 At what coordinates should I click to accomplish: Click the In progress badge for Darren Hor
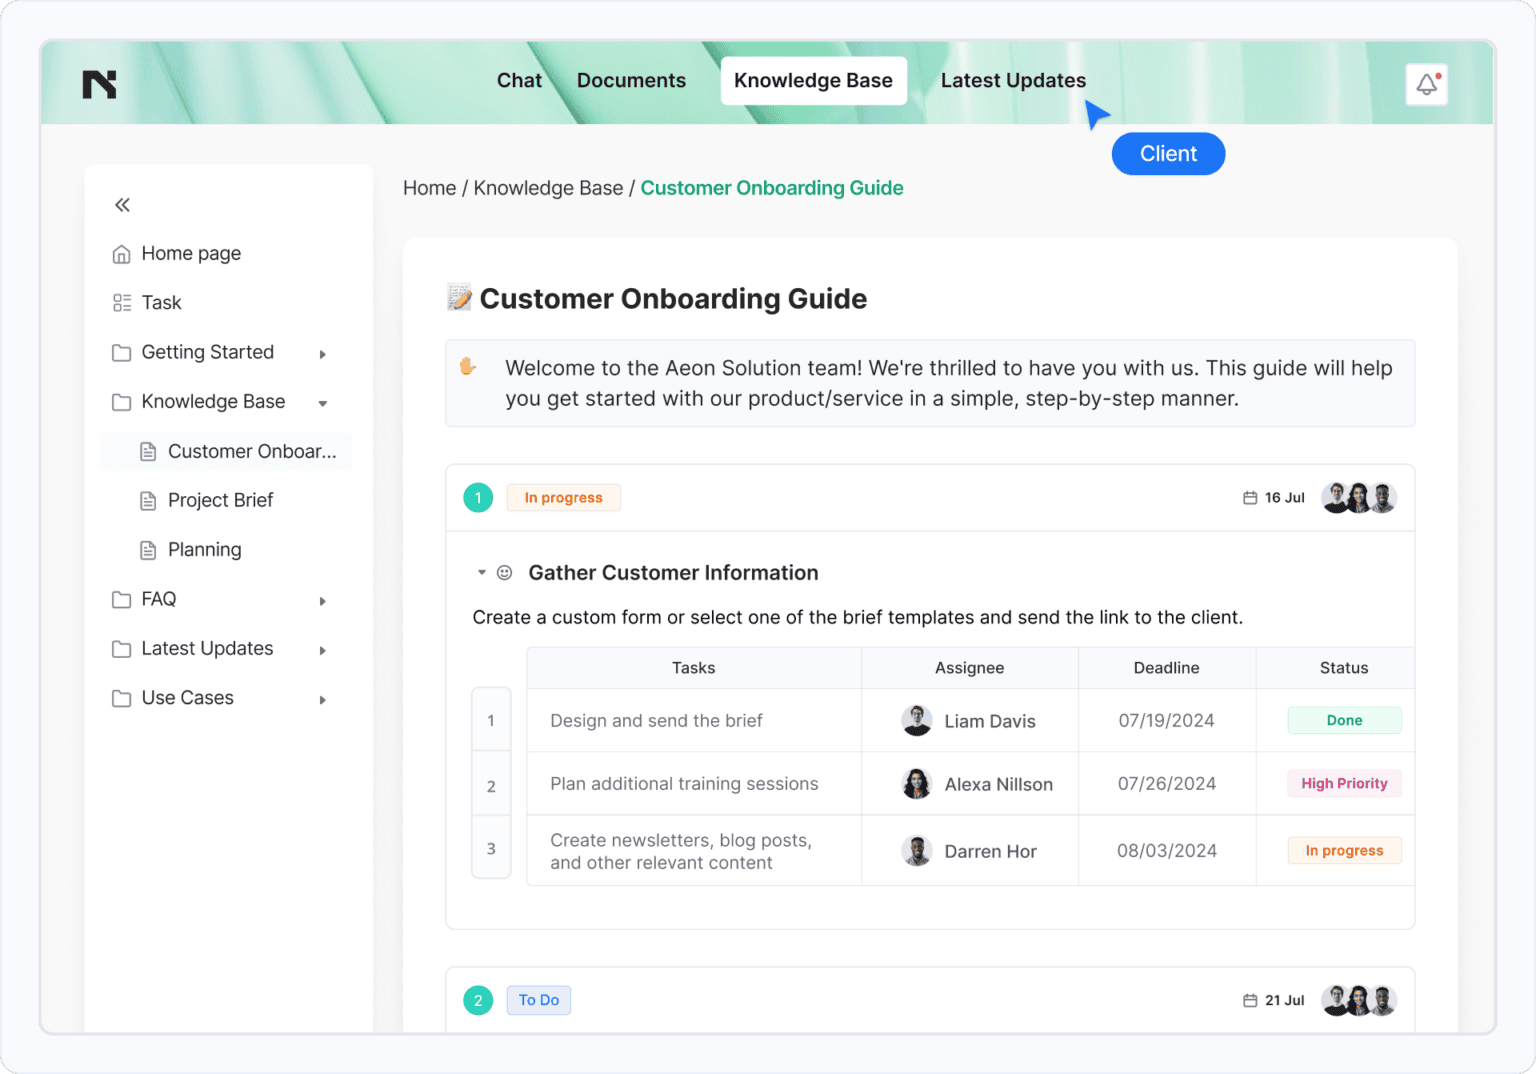[1344, 850]
